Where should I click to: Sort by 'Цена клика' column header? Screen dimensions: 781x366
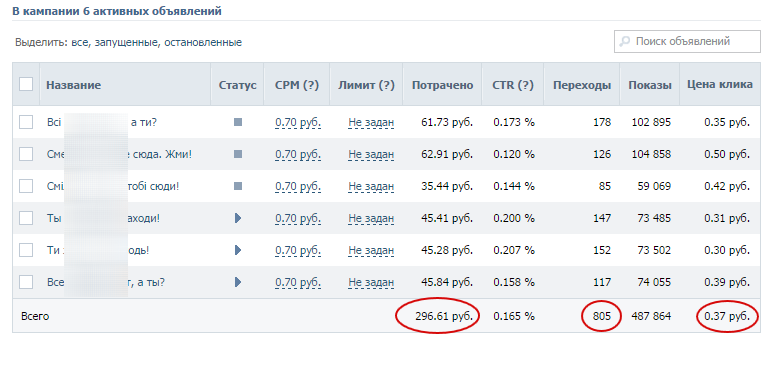[720, 85]
